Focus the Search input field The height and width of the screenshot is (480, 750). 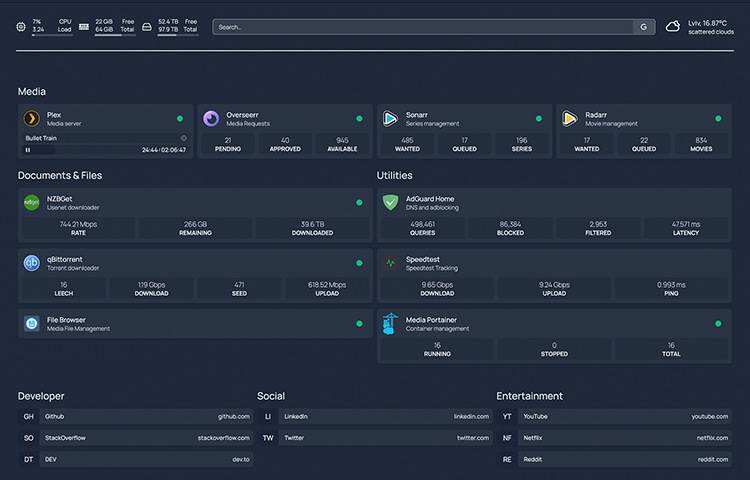coord(422,27)
